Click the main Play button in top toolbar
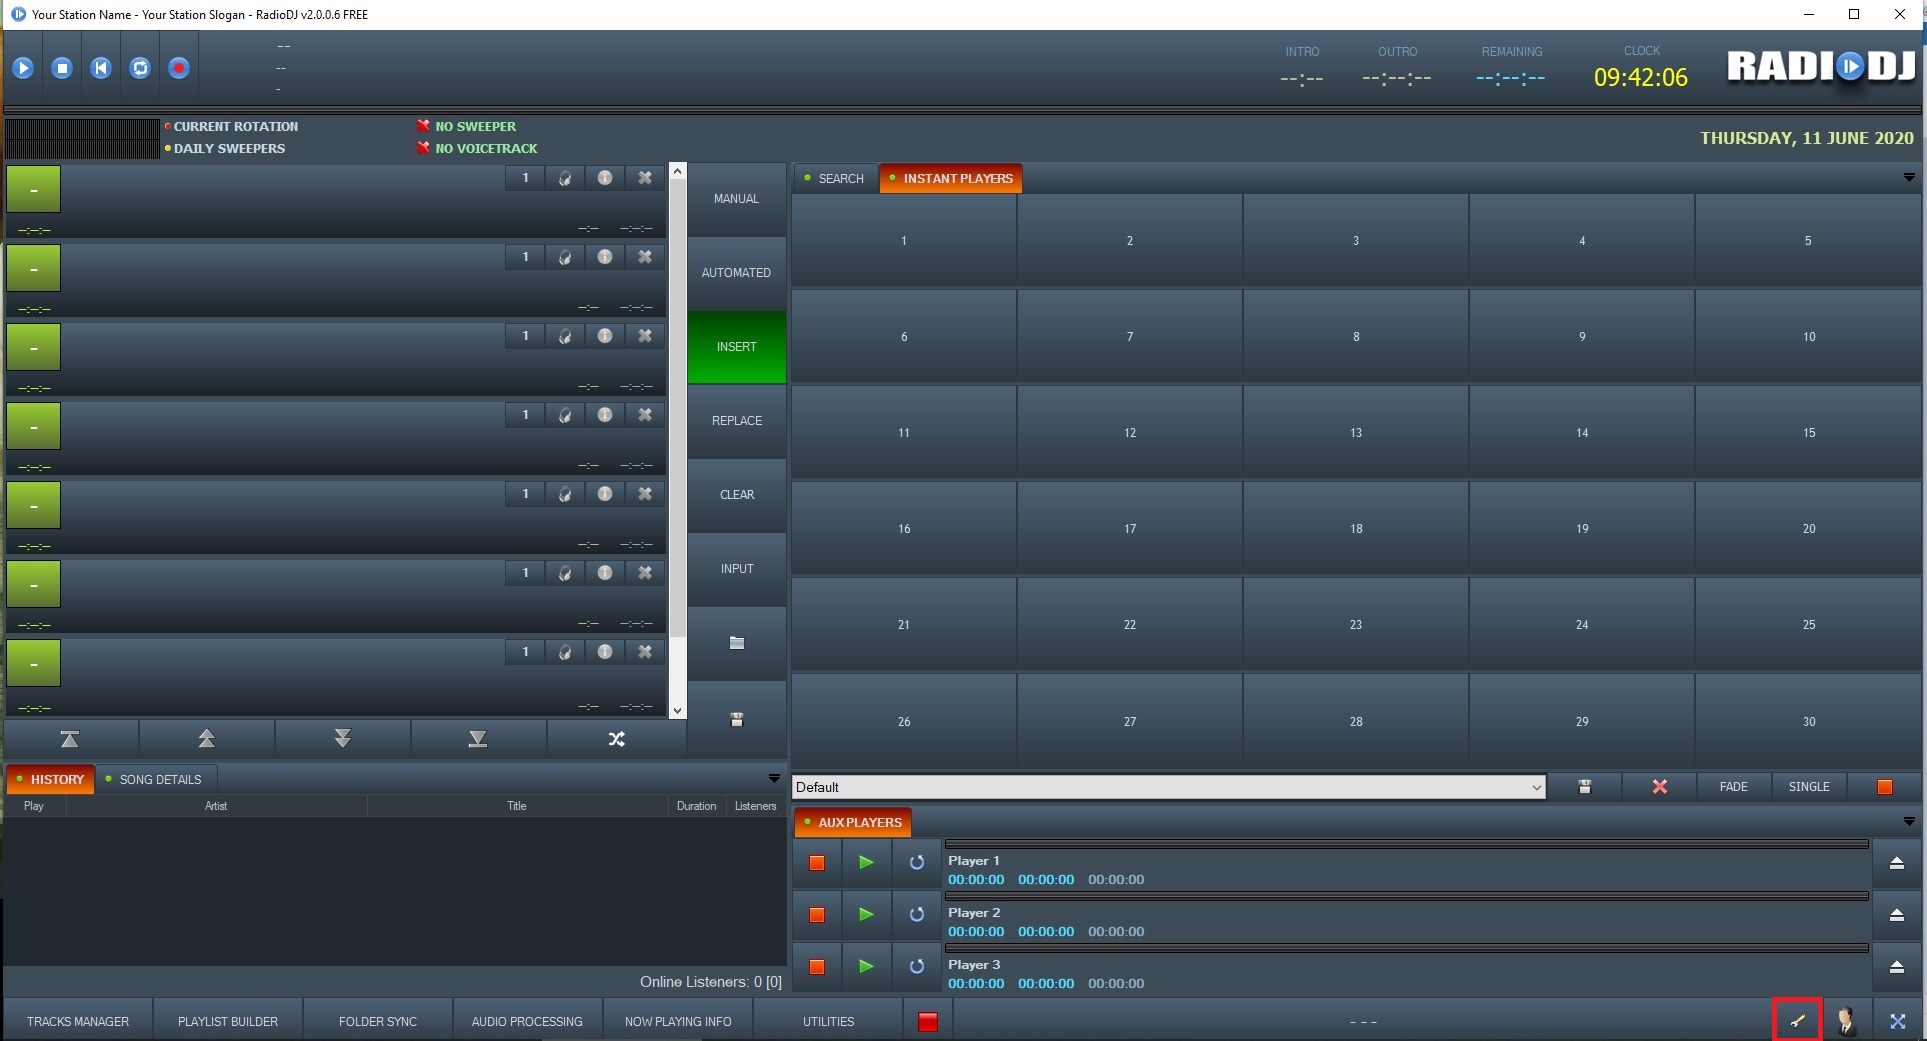1927x1041 pixels. (x=23, y=68)
